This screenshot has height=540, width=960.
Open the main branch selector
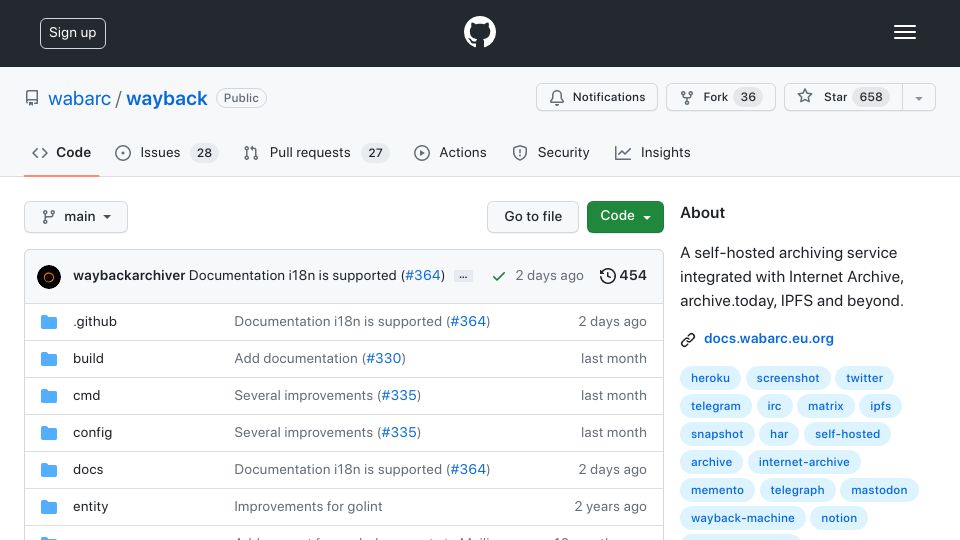[76, 217]
